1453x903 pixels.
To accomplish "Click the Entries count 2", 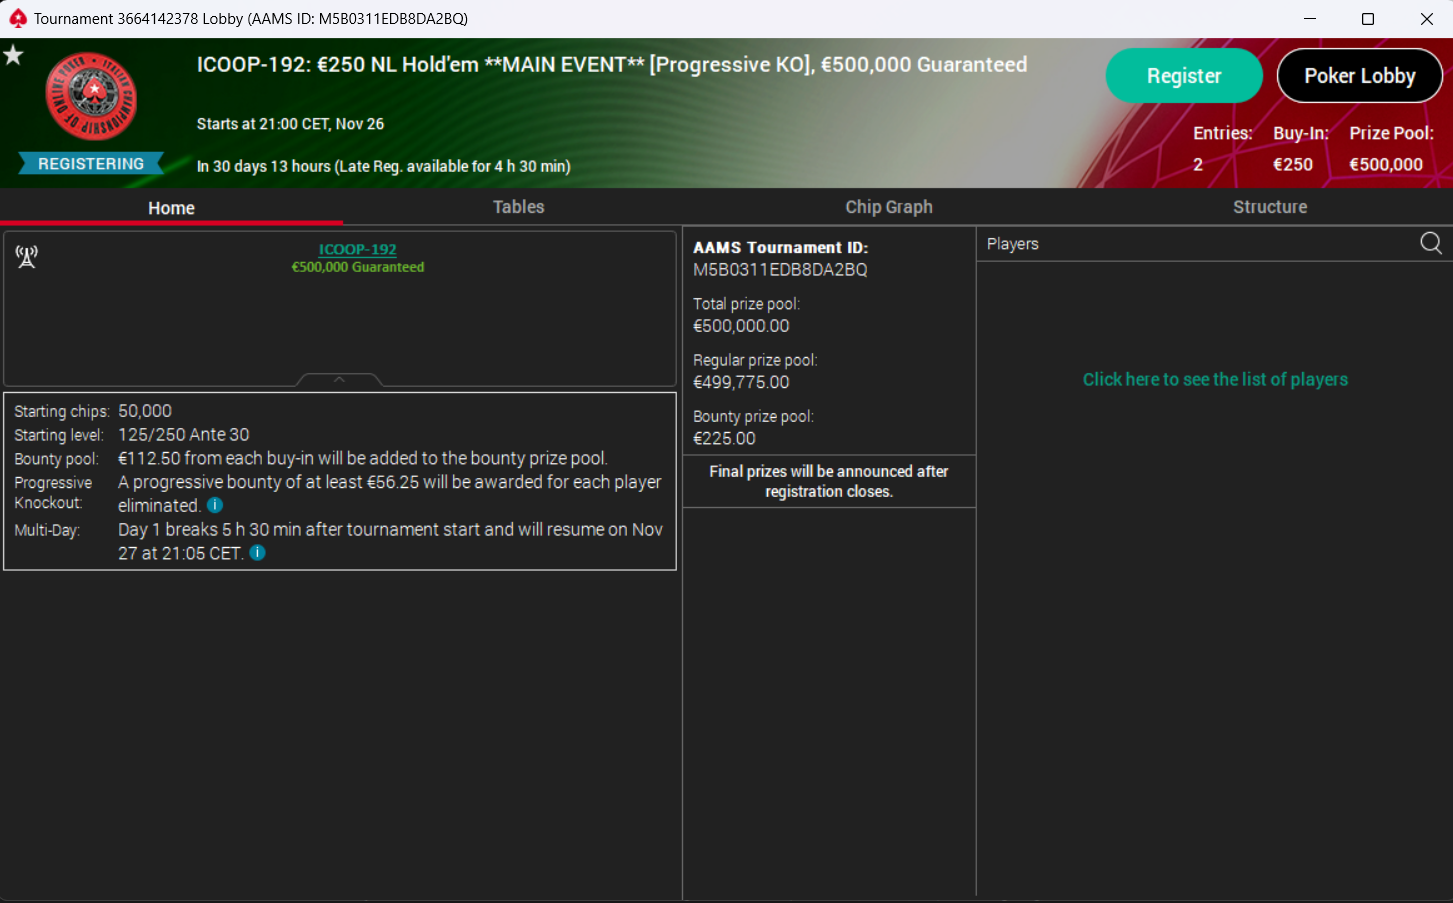I will [1198, 165].
